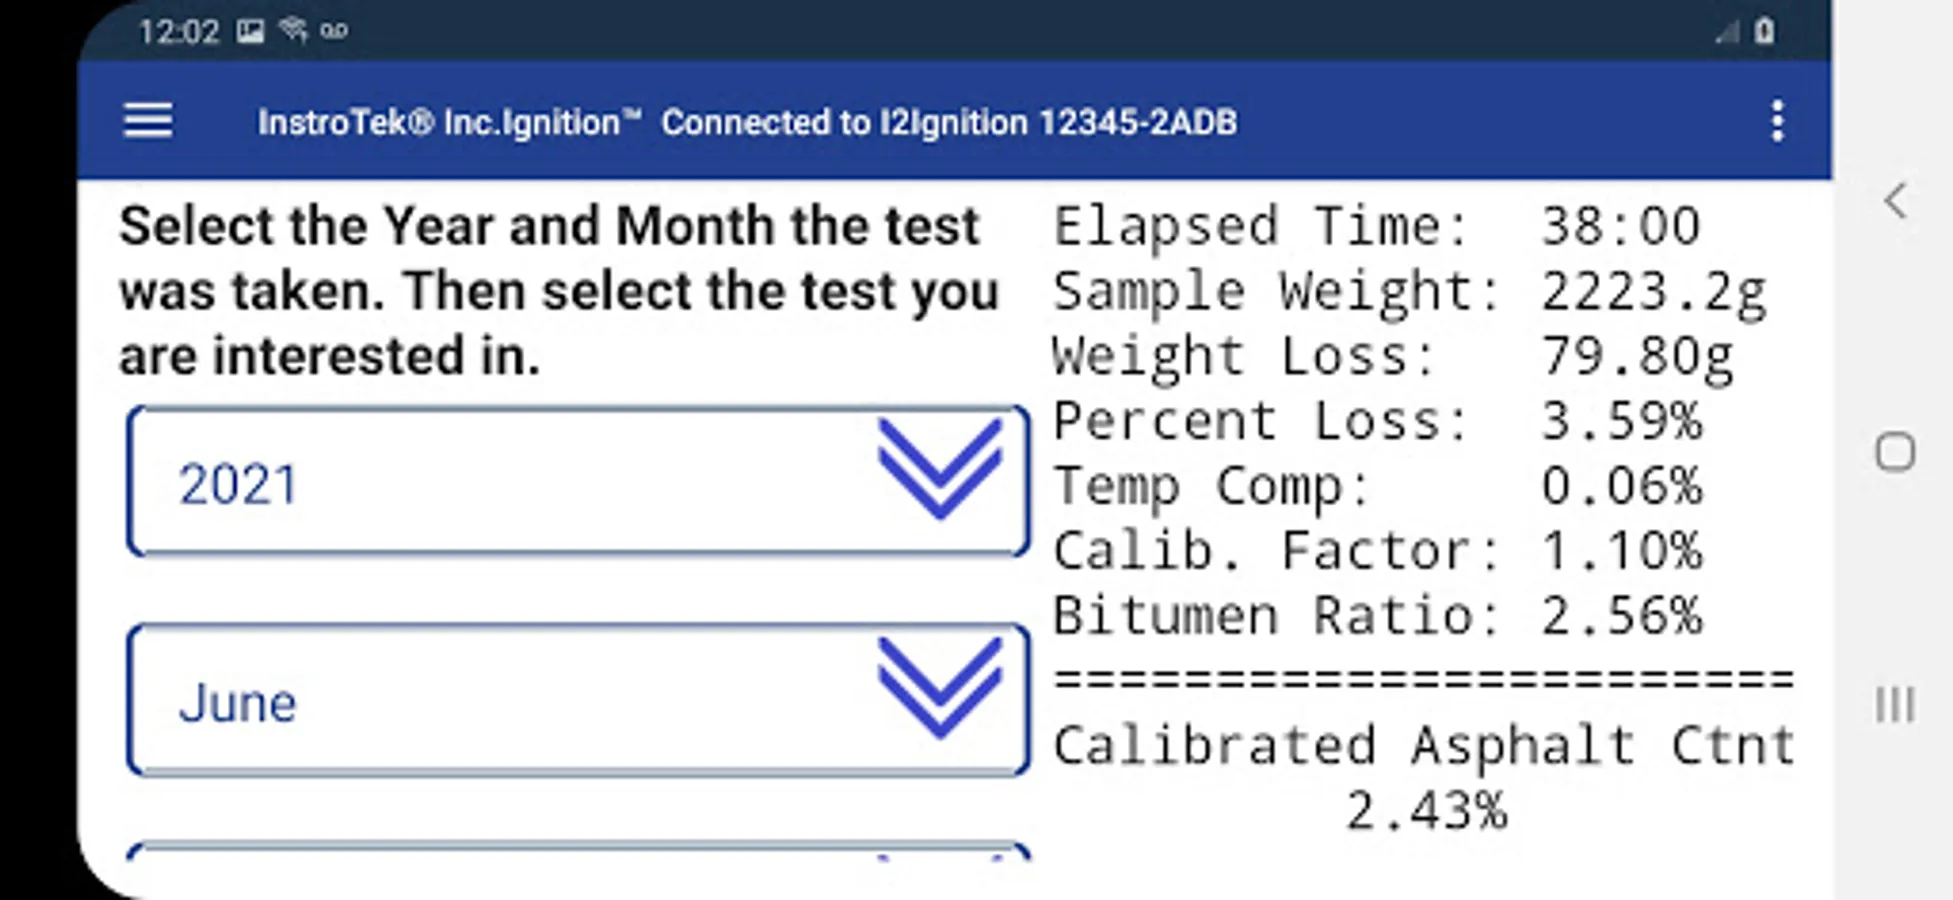
Task: Tap the Wi-Fi icon in status bar
Action: pyautogui.click(x=293, y=30)
